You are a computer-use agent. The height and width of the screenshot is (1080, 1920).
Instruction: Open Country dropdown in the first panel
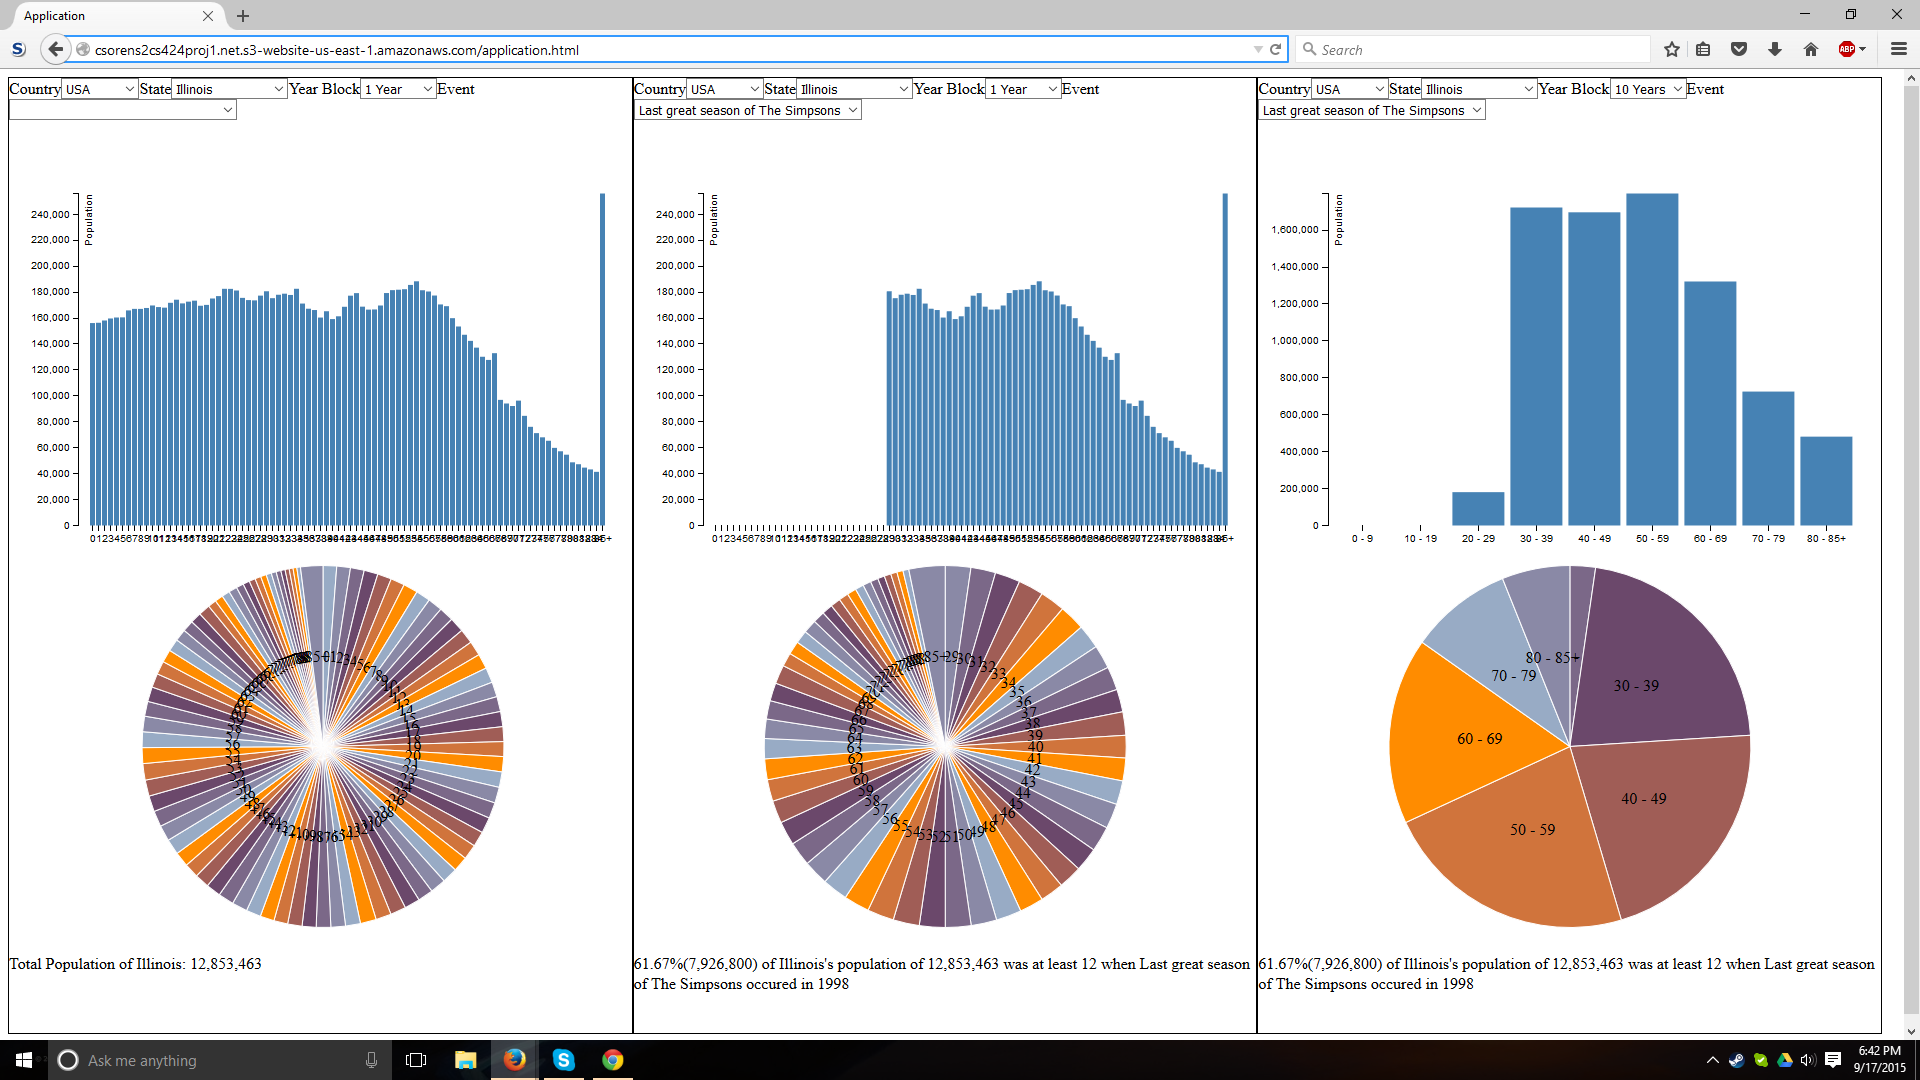point(99,89)
